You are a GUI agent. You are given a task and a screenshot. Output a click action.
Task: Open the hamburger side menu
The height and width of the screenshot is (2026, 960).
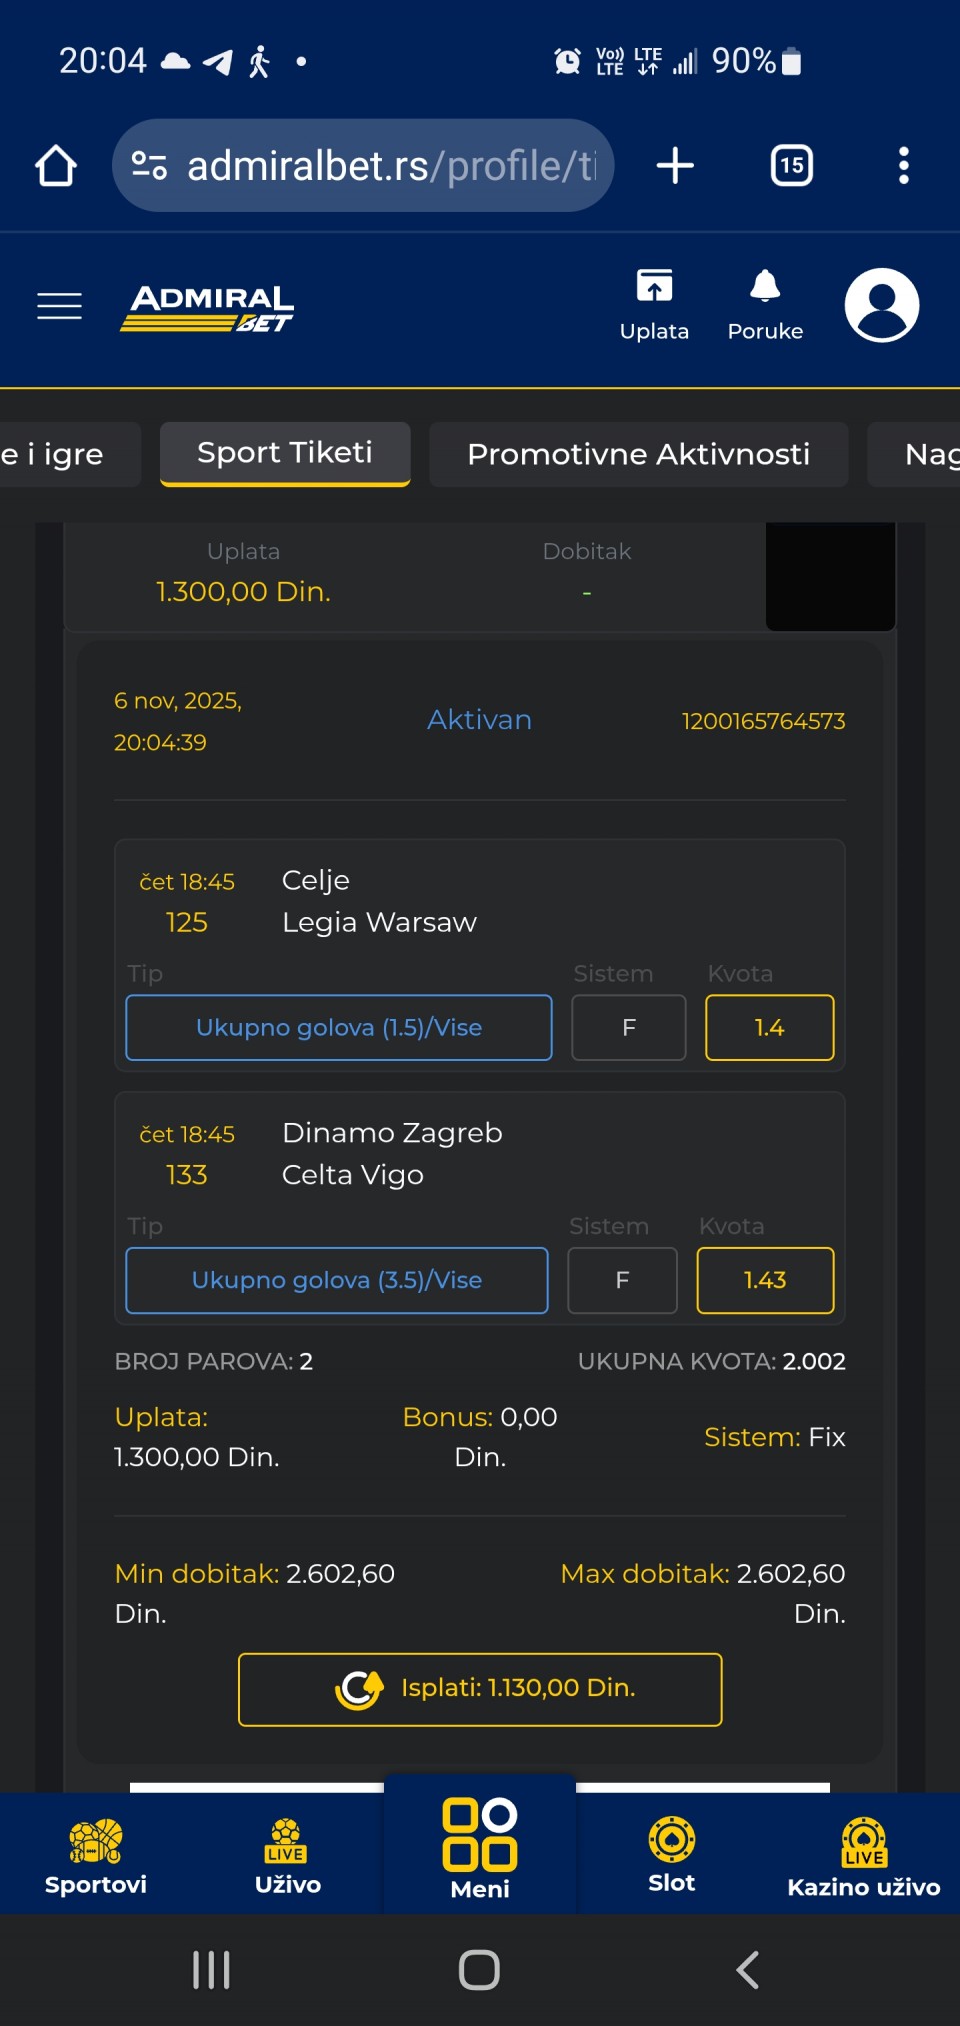point(59,306)
